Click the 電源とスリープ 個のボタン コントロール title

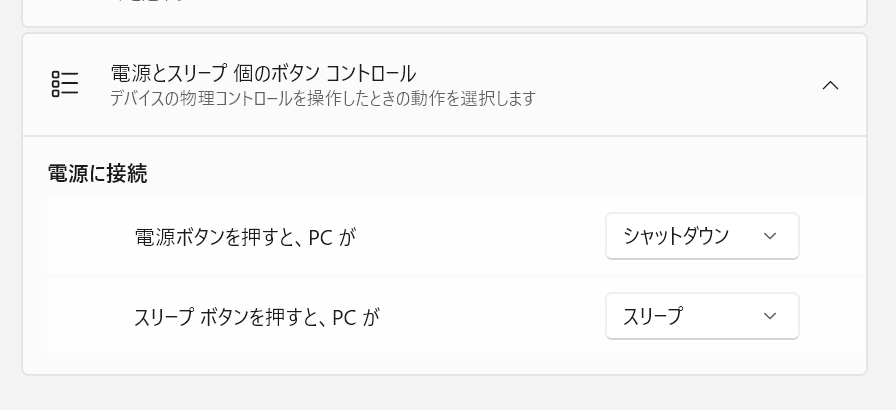coord(263,73)
